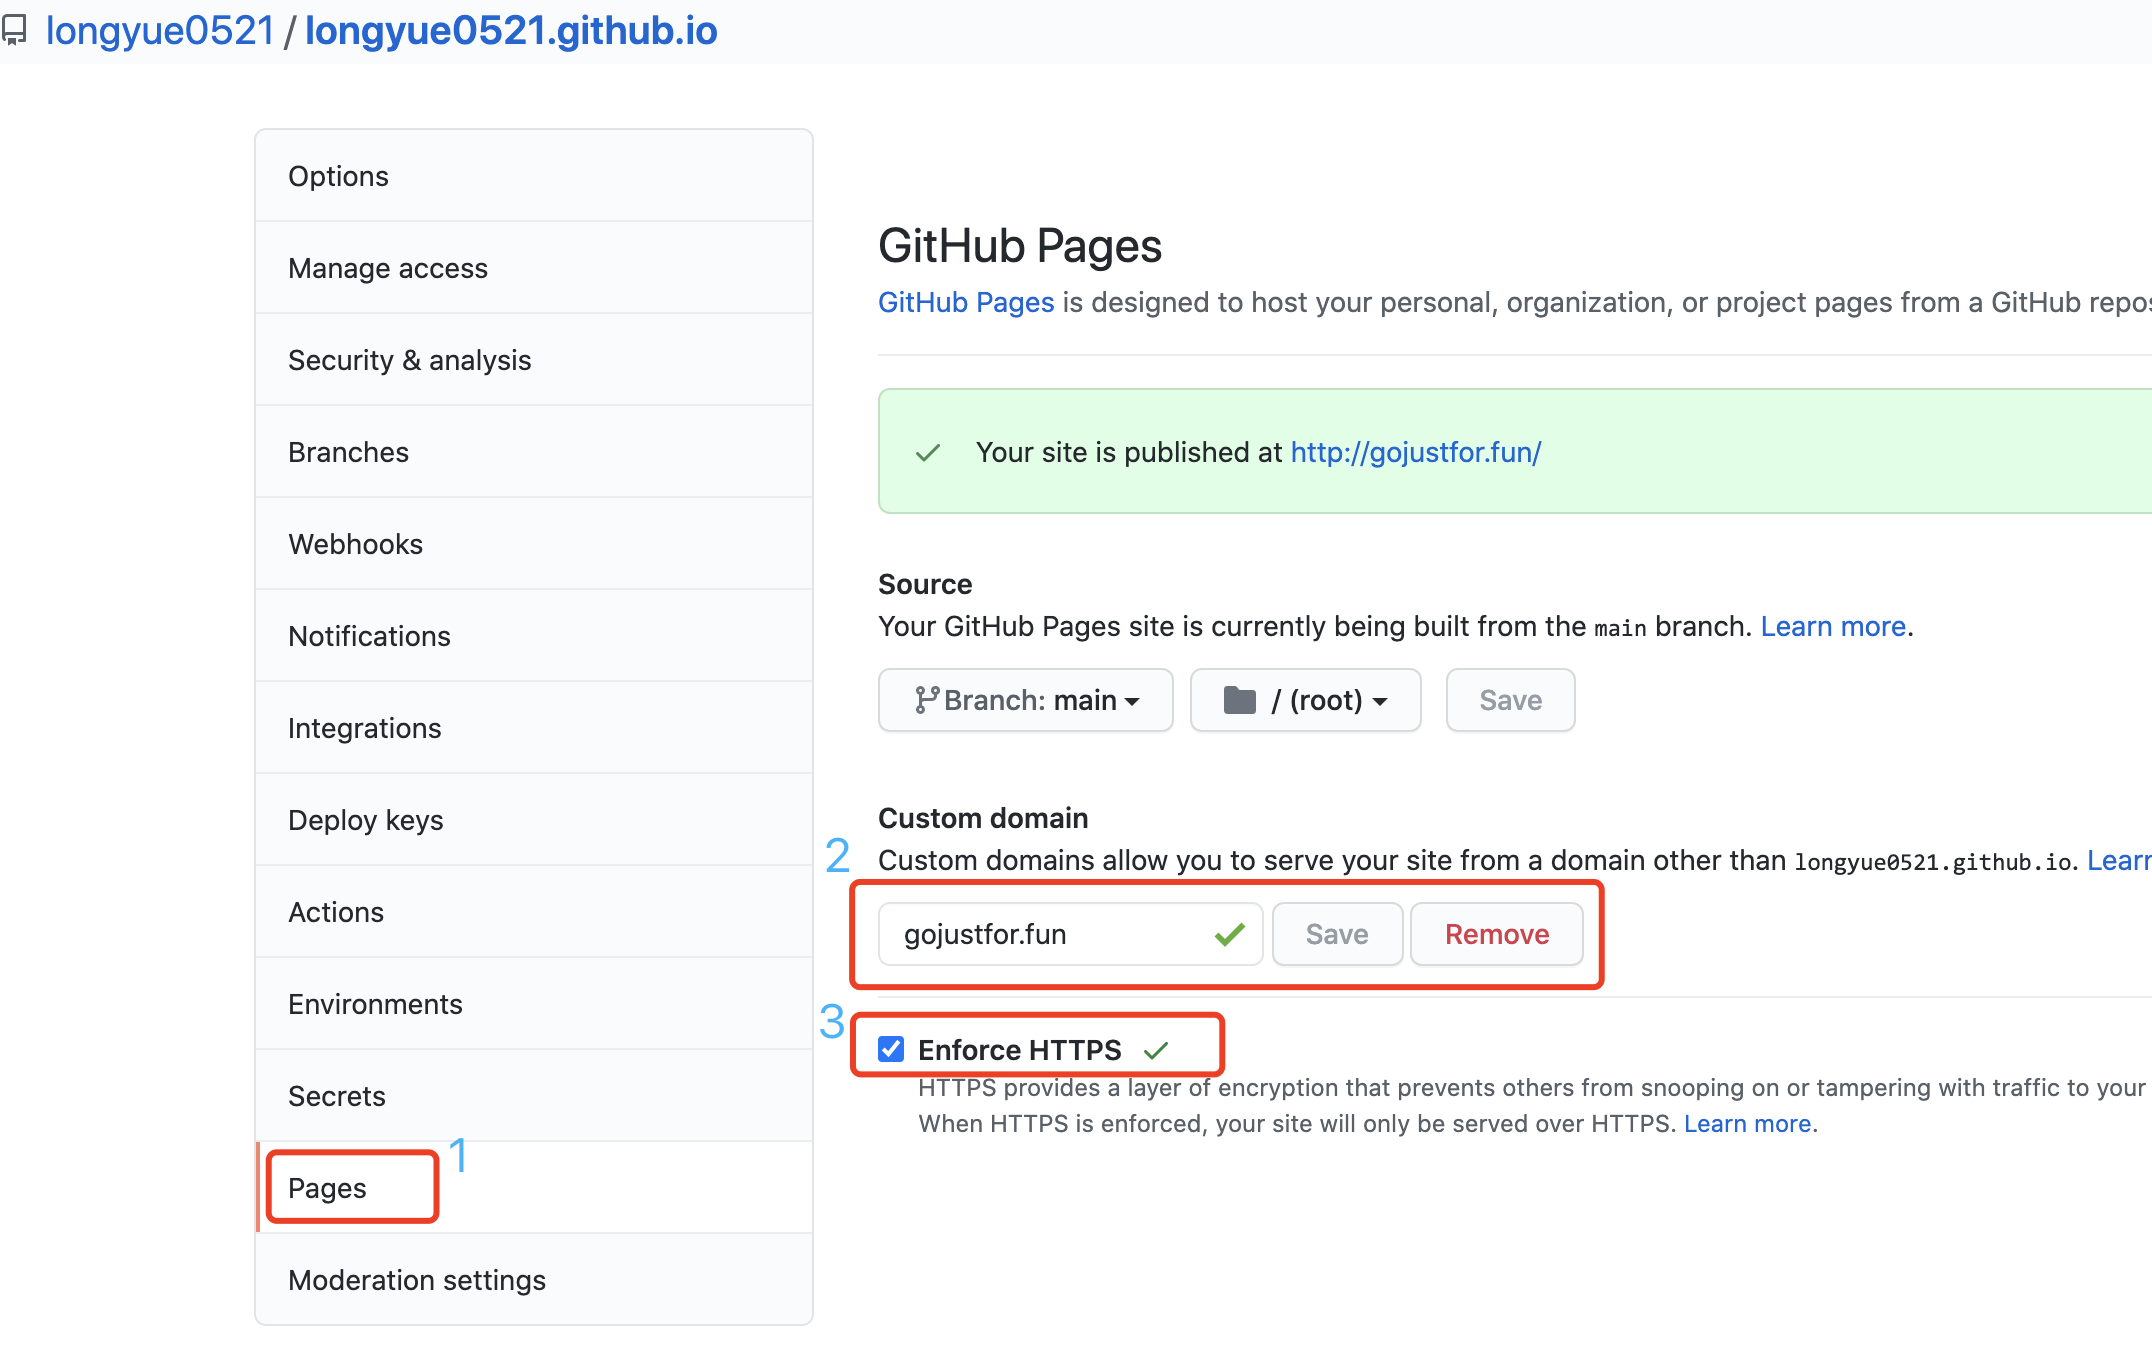Select Branches in settings sidebar
The image size is (2152, 1346).
click(x=534, y=452)
